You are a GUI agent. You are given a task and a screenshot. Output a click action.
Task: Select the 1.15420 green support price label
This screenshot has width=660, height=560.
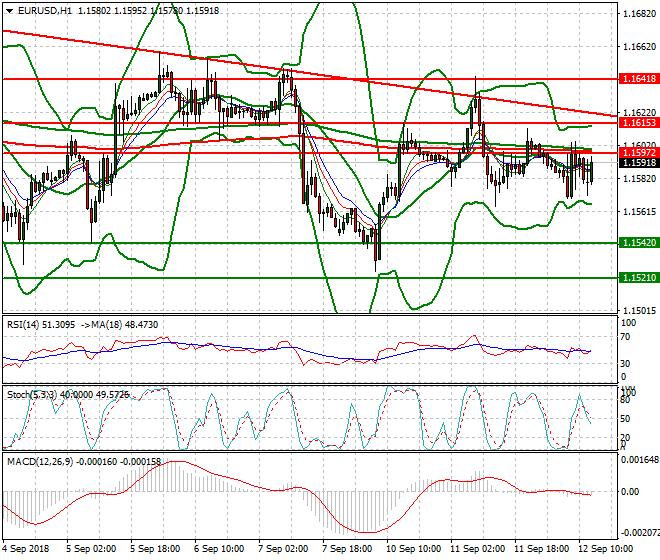(x=637, y=243)
